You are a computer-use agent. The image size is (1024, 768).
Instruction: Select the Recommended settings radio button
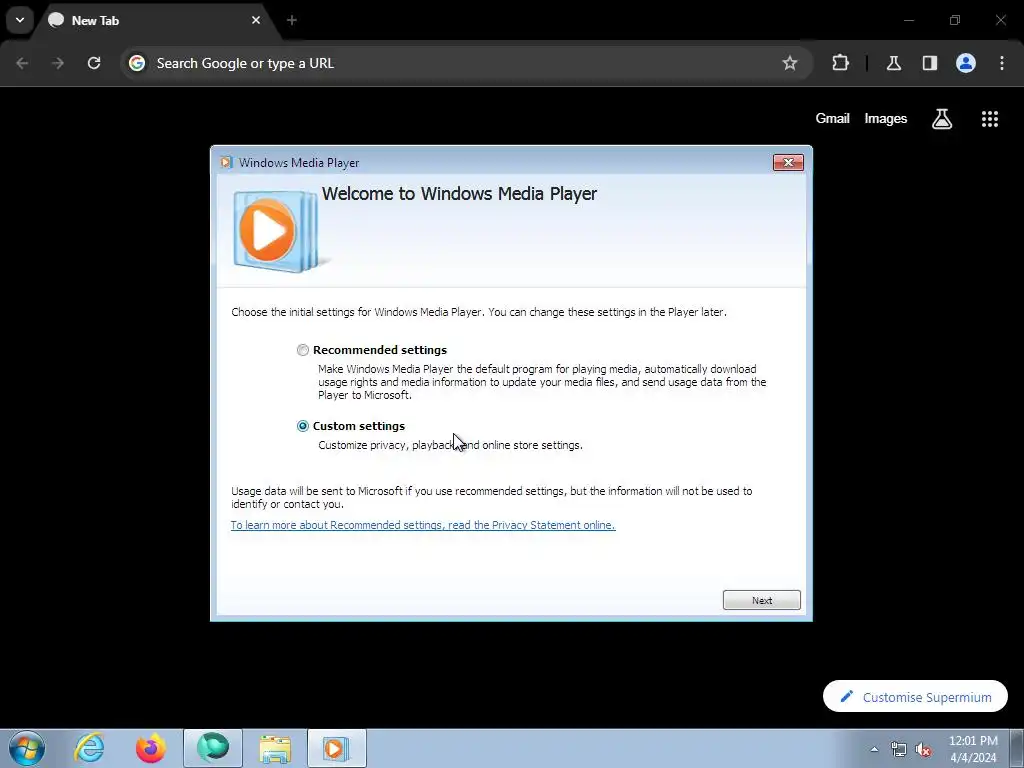click(302, 350)
